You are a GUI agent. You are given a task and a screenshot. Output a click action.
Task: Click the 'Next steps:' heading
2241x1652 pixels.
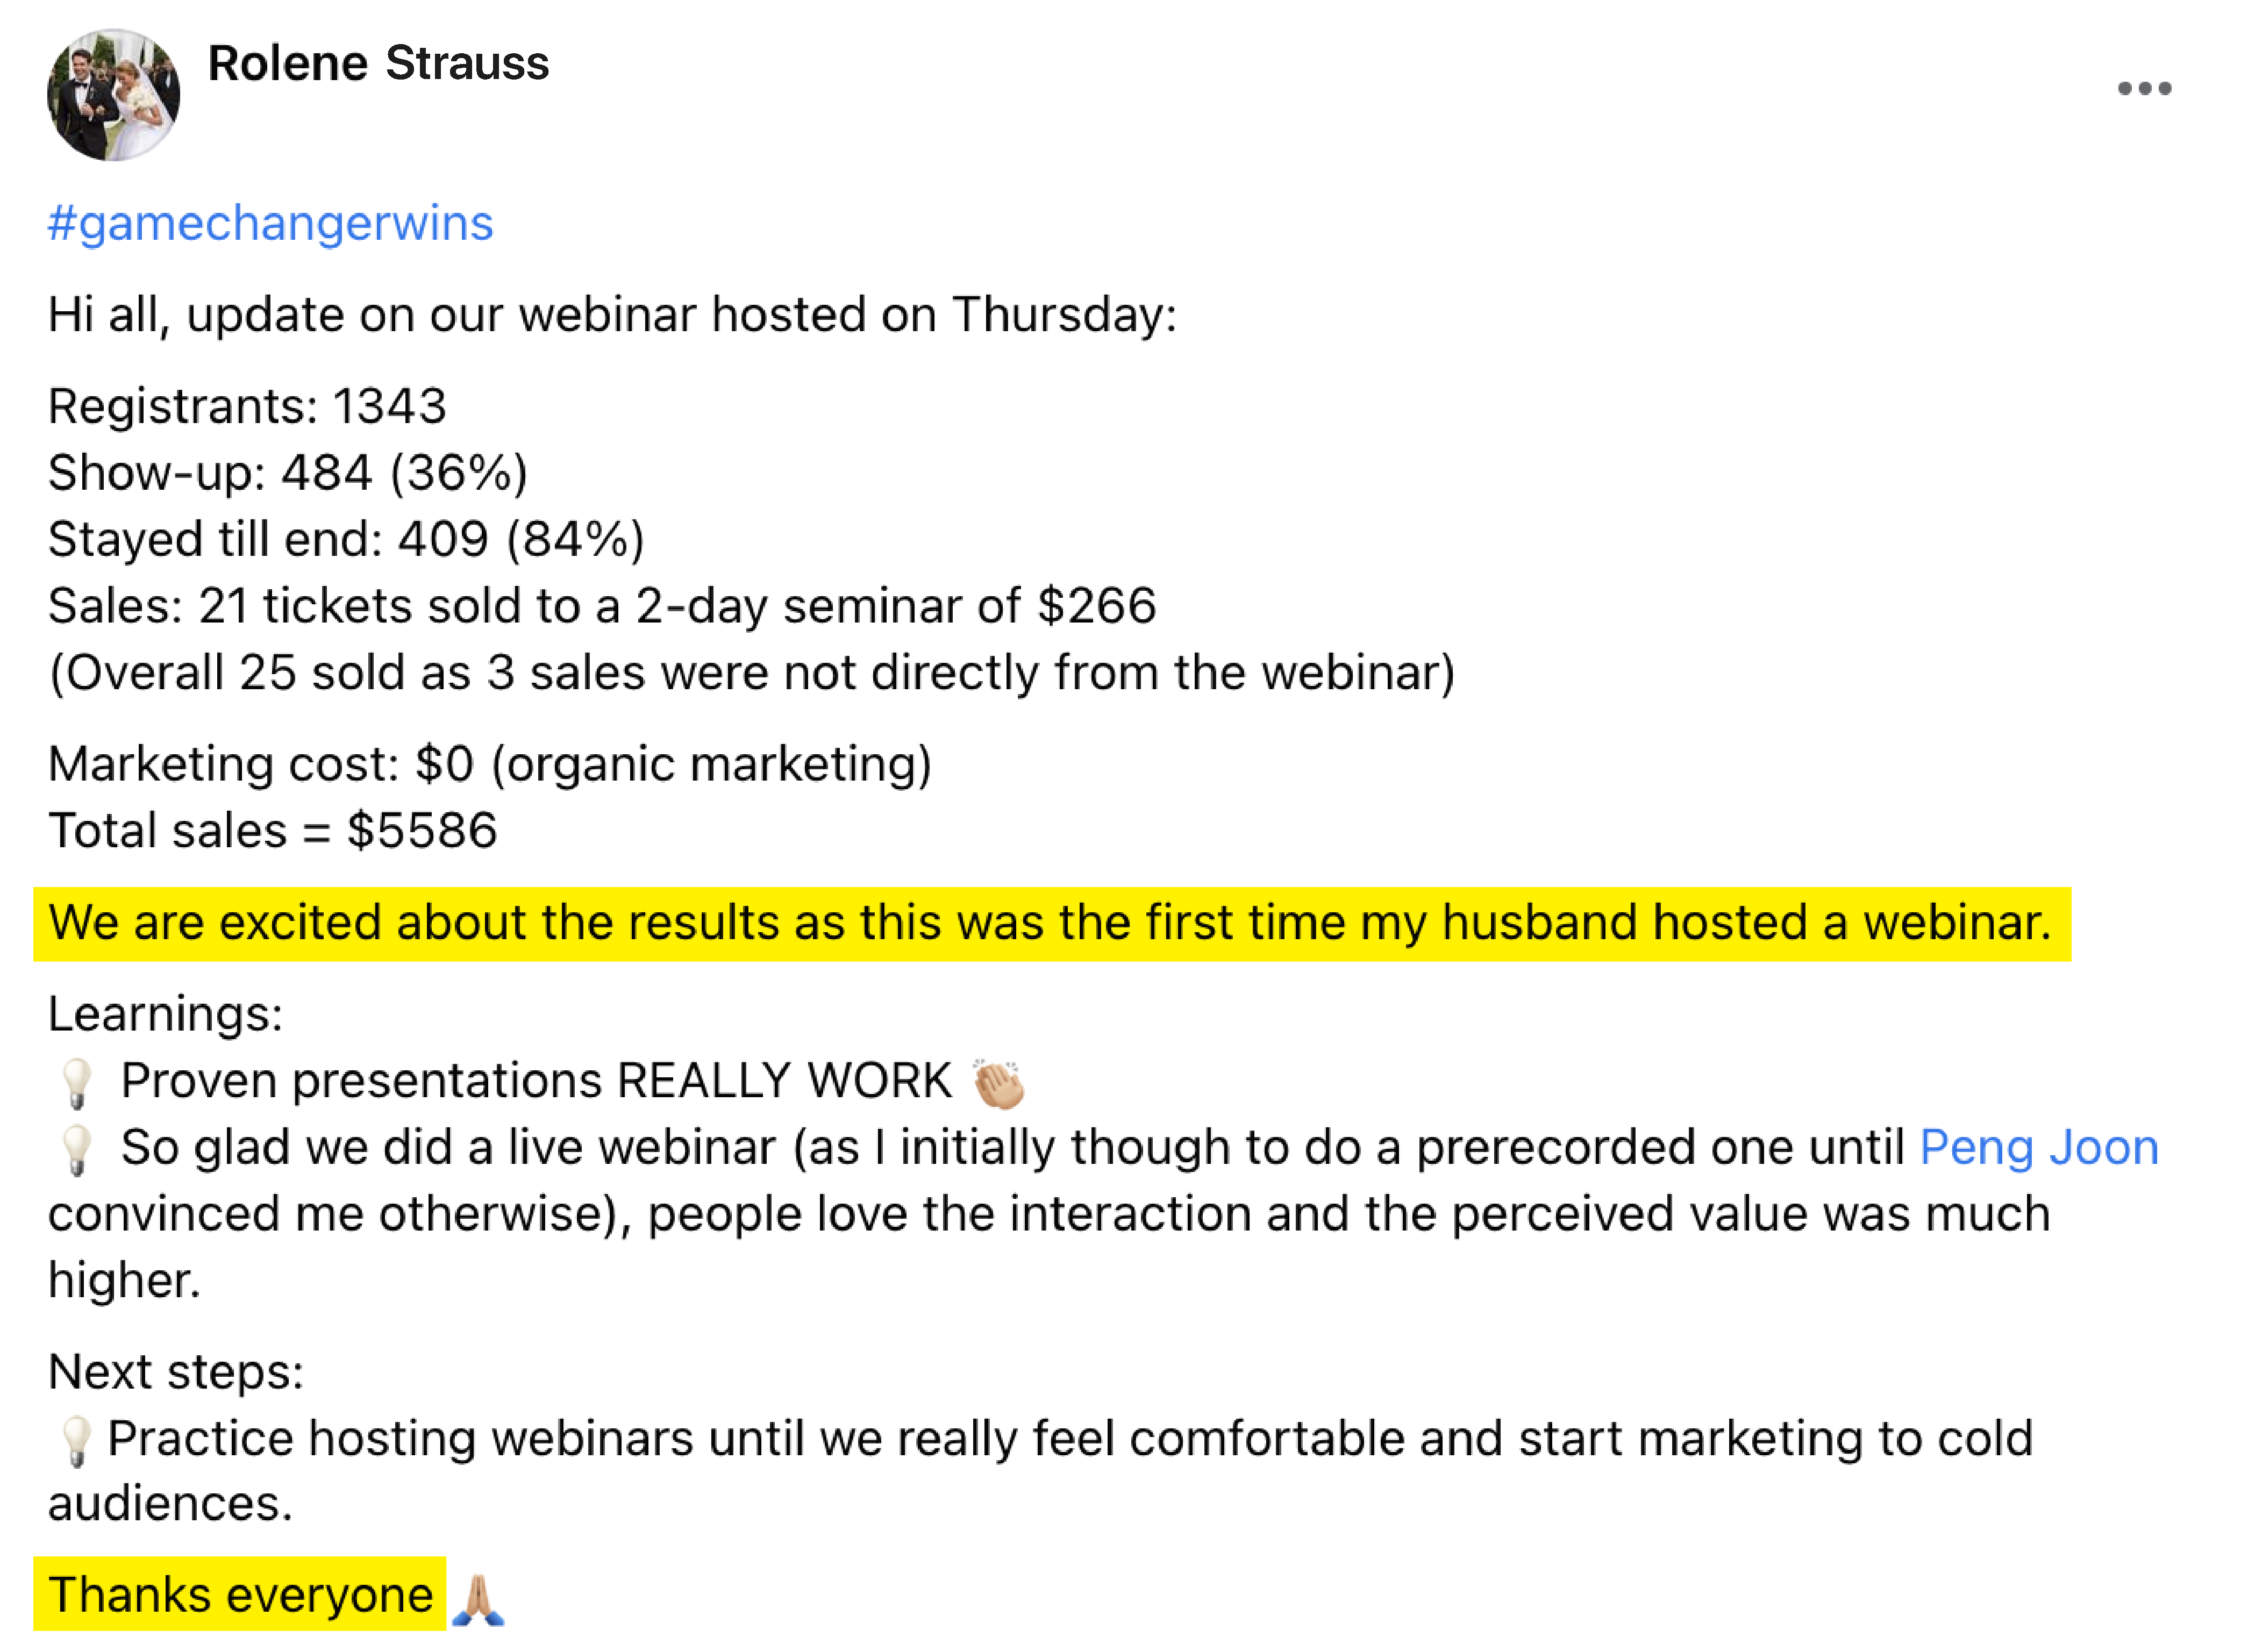click(175, 1371)
